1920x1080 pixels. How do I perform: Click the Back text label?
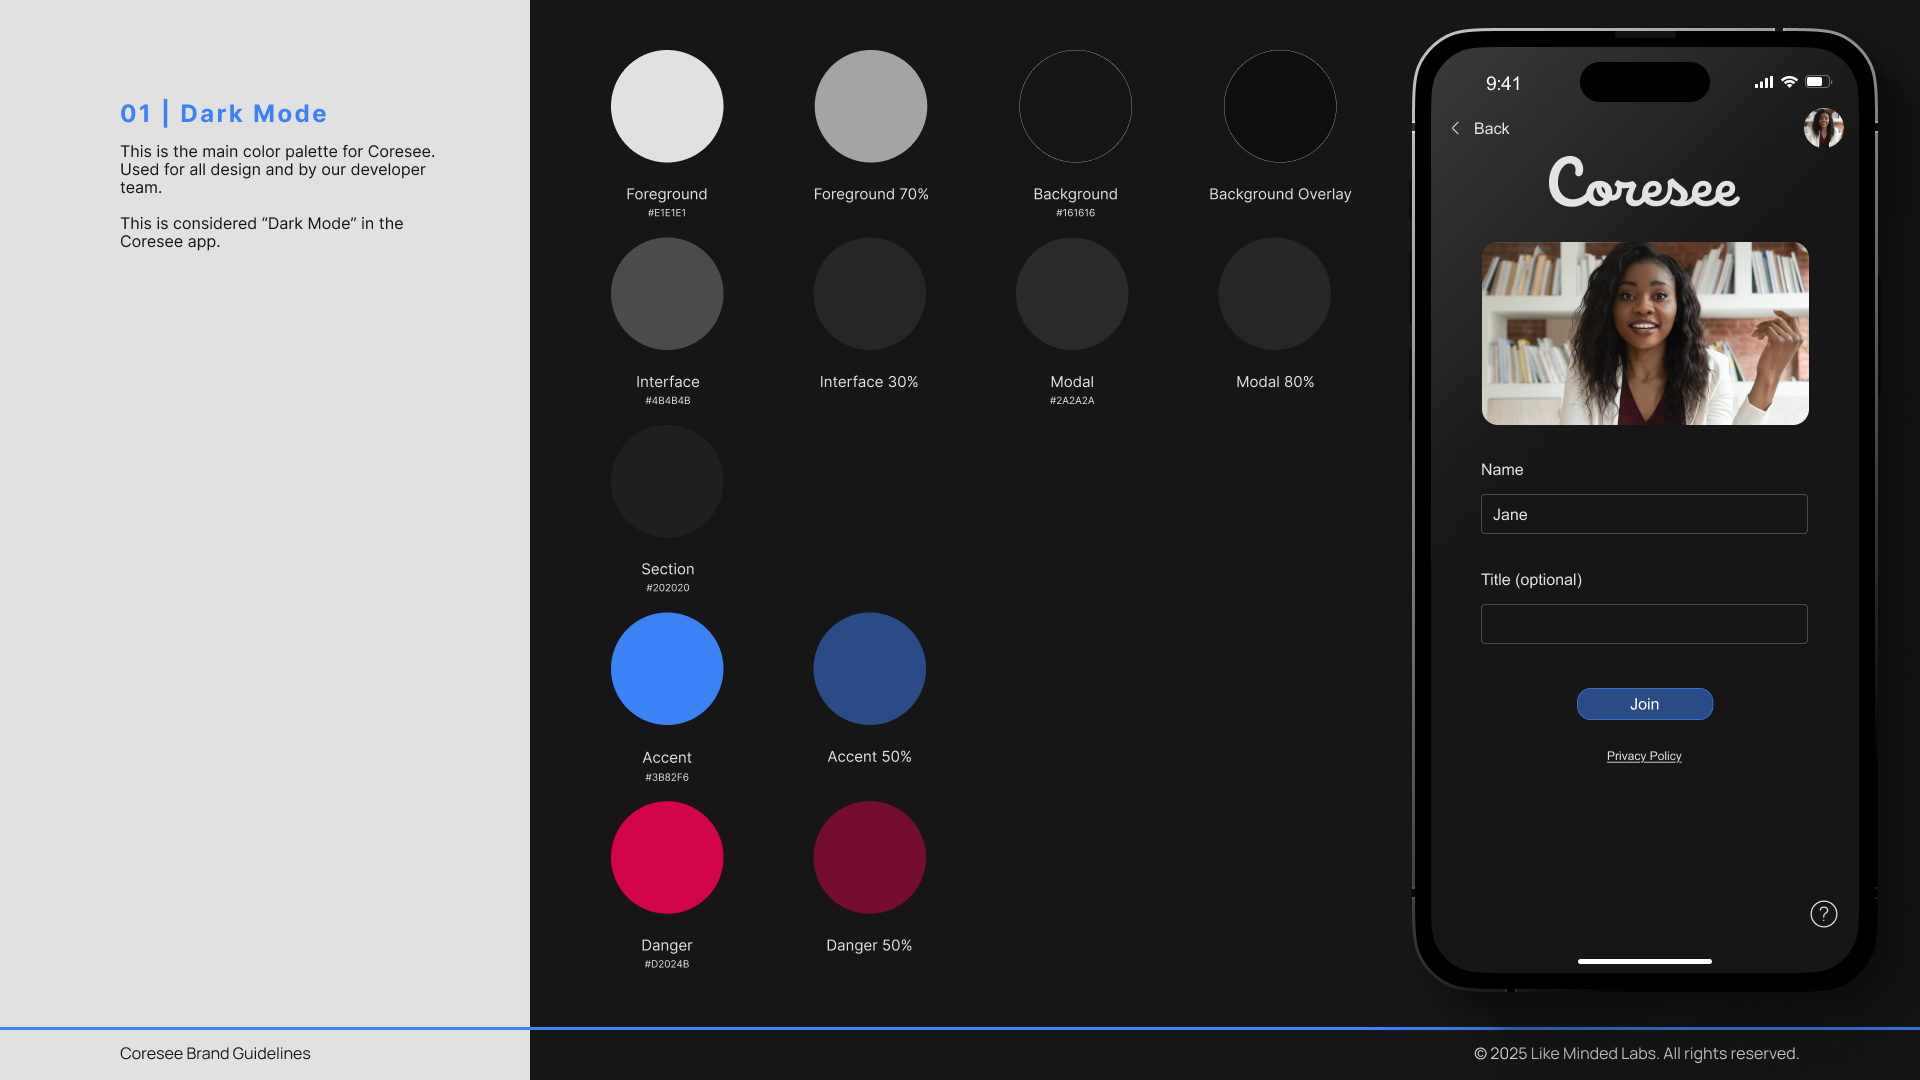click(1491, 128)
